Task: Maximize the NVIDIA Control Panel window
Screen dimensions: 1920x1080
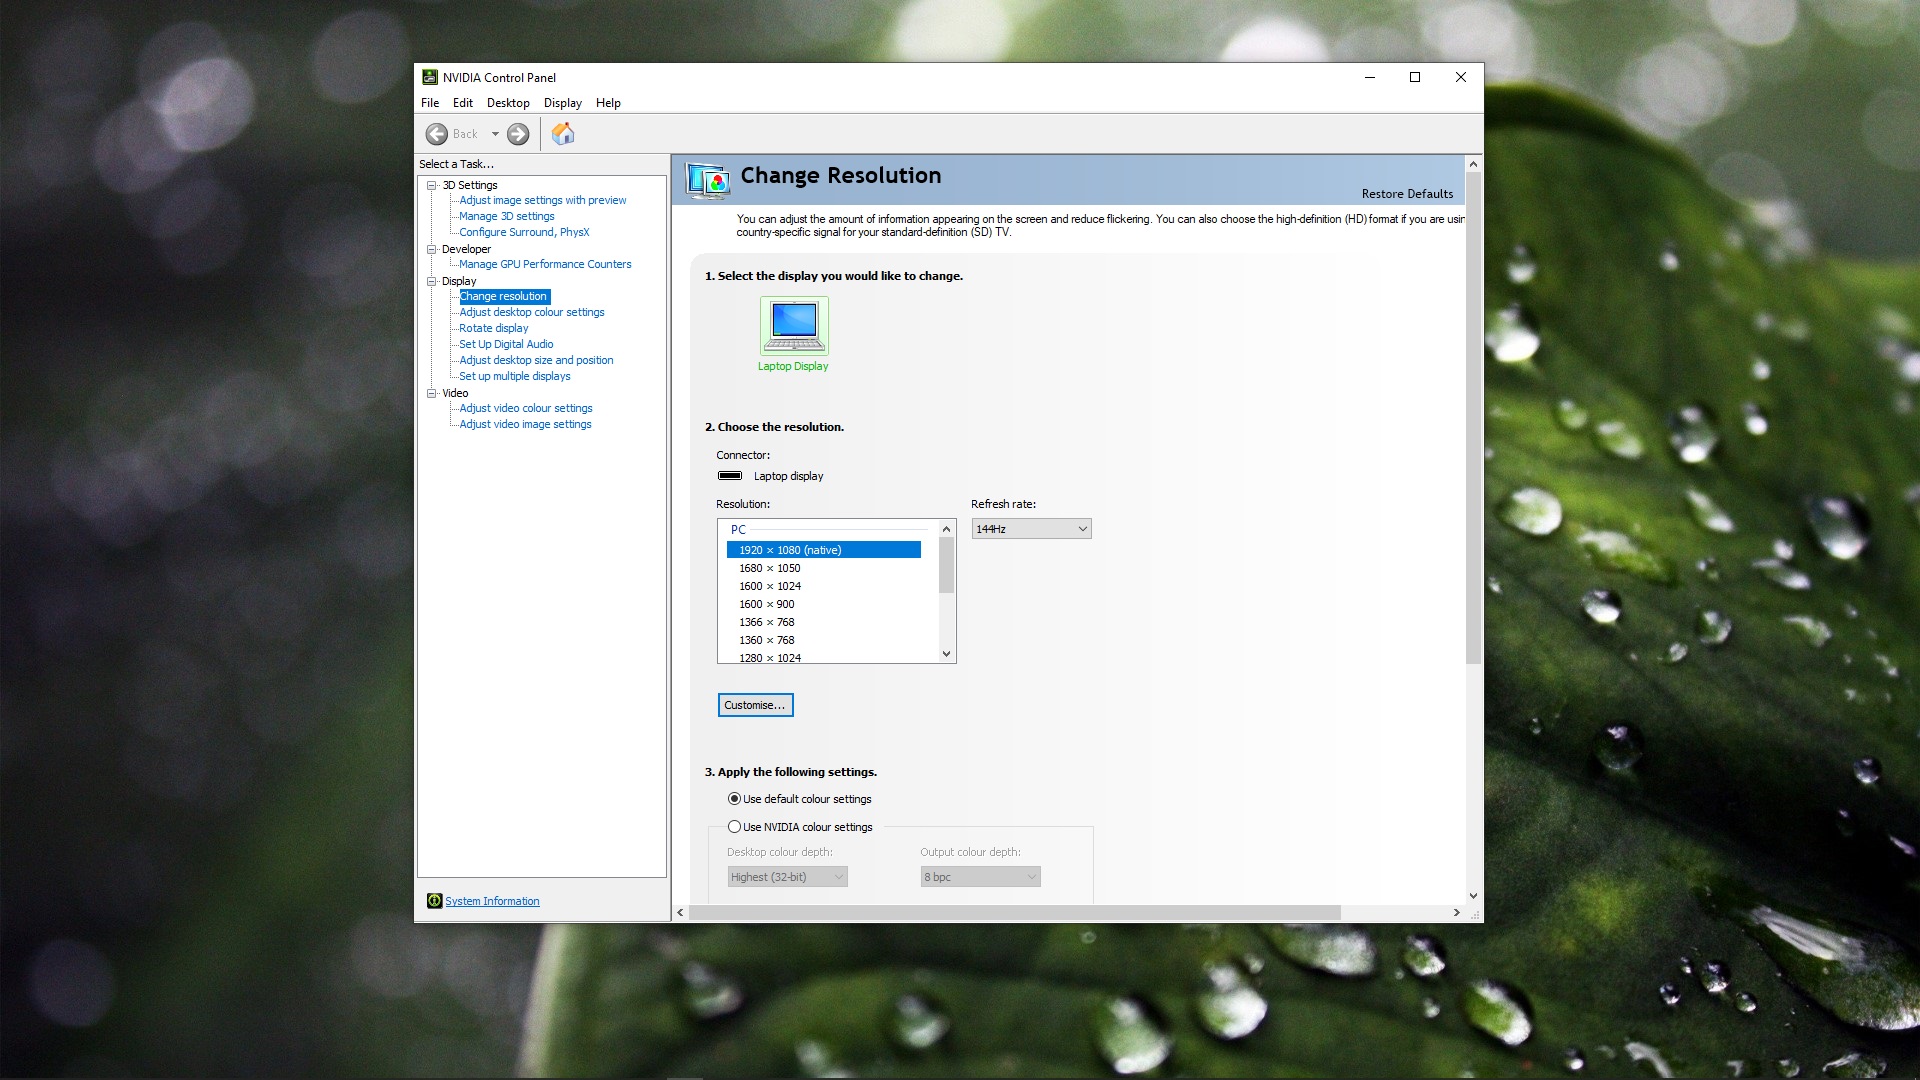Action: (x=1415, y=77)
